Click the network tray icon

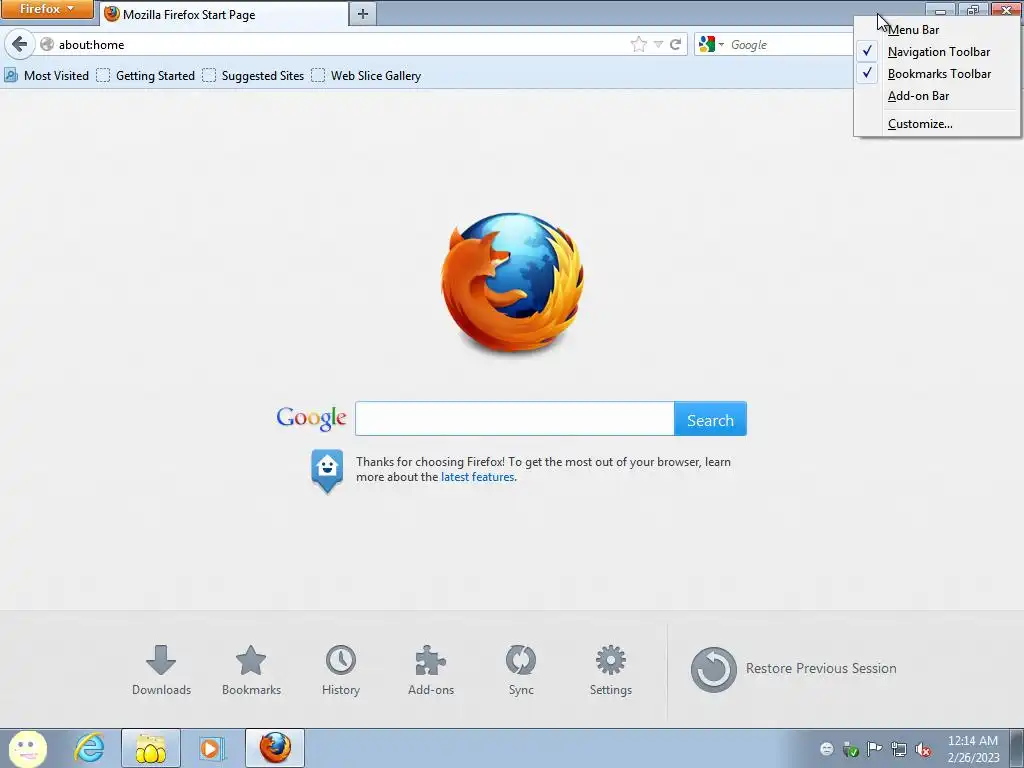click(899, 749)
